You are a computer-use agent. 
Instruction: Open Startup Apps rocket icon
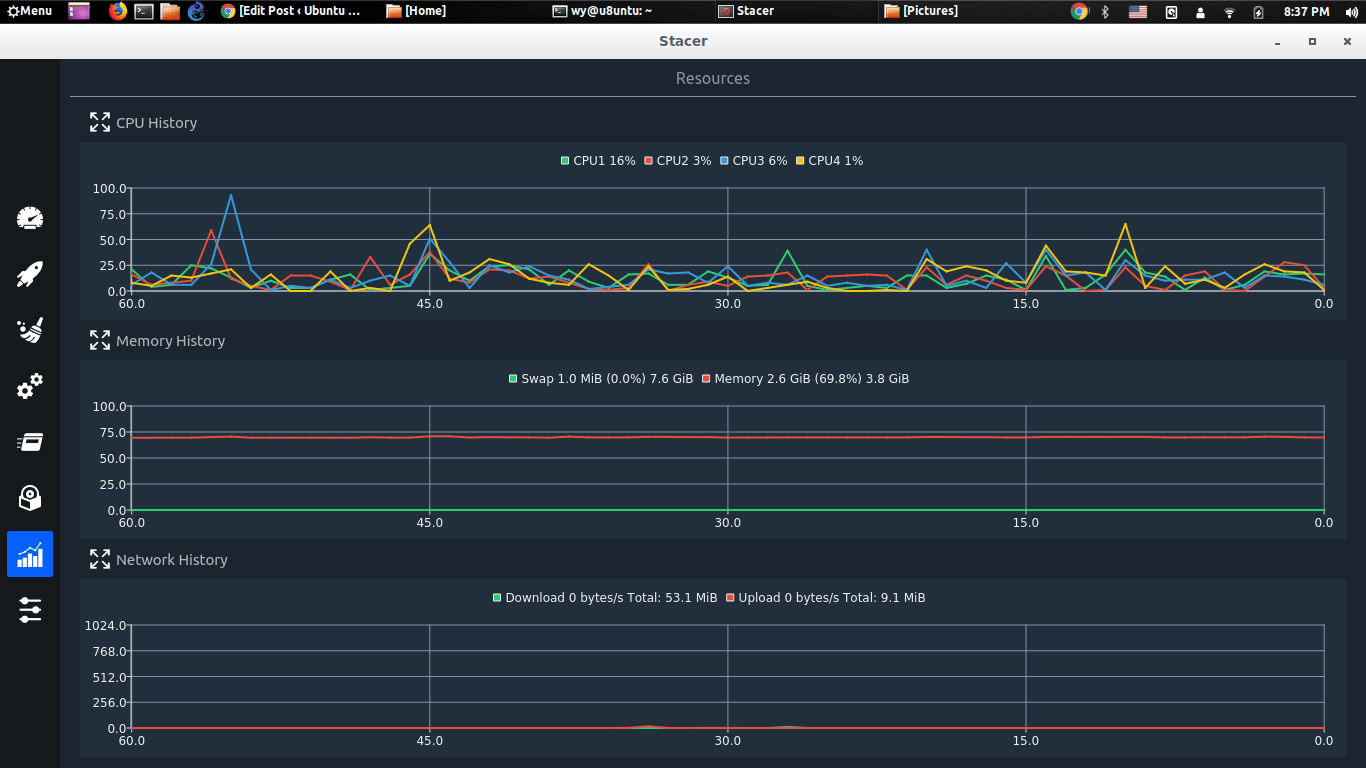pyautogui.click(x=30, y=274)
